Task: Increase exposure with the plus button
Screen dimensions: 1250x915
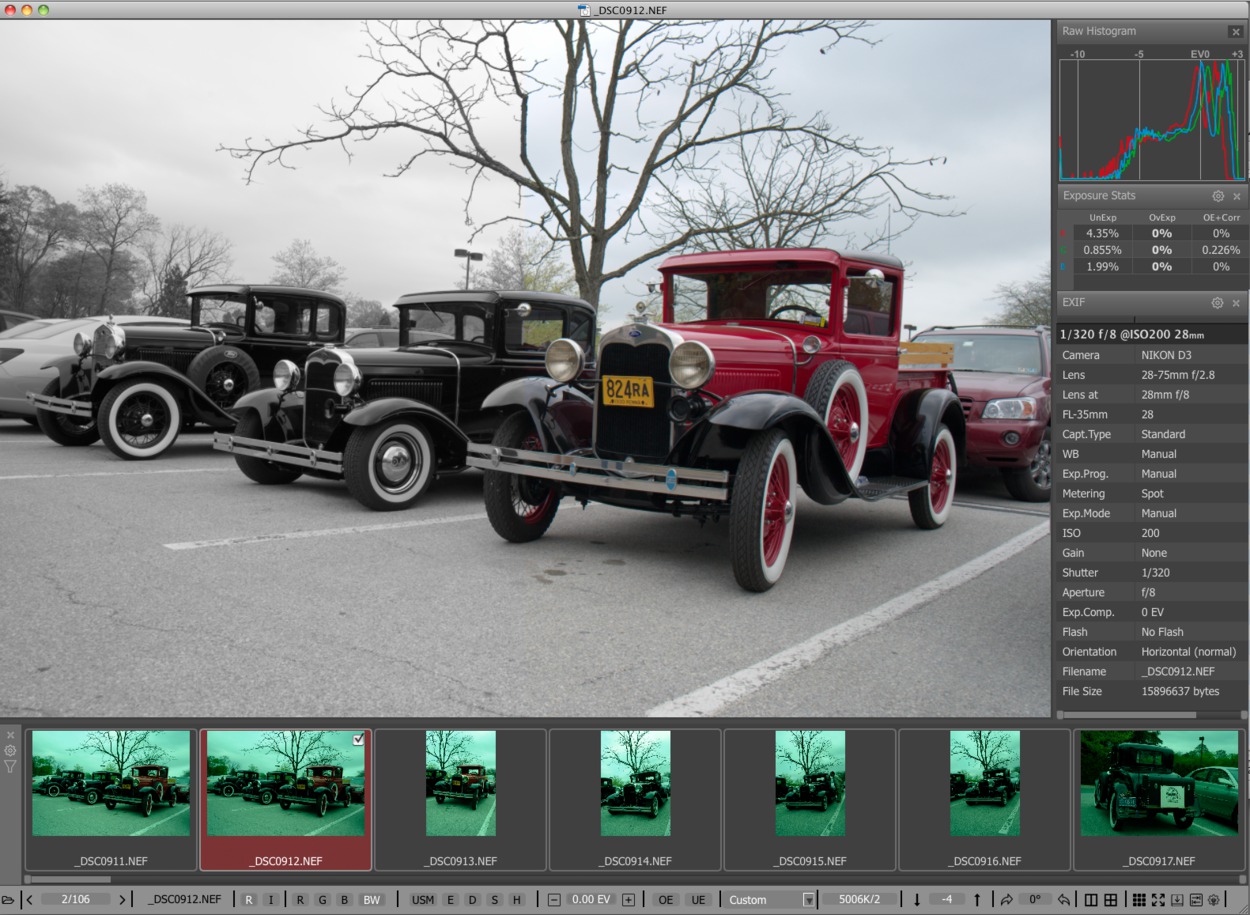Action: (628, 900)
